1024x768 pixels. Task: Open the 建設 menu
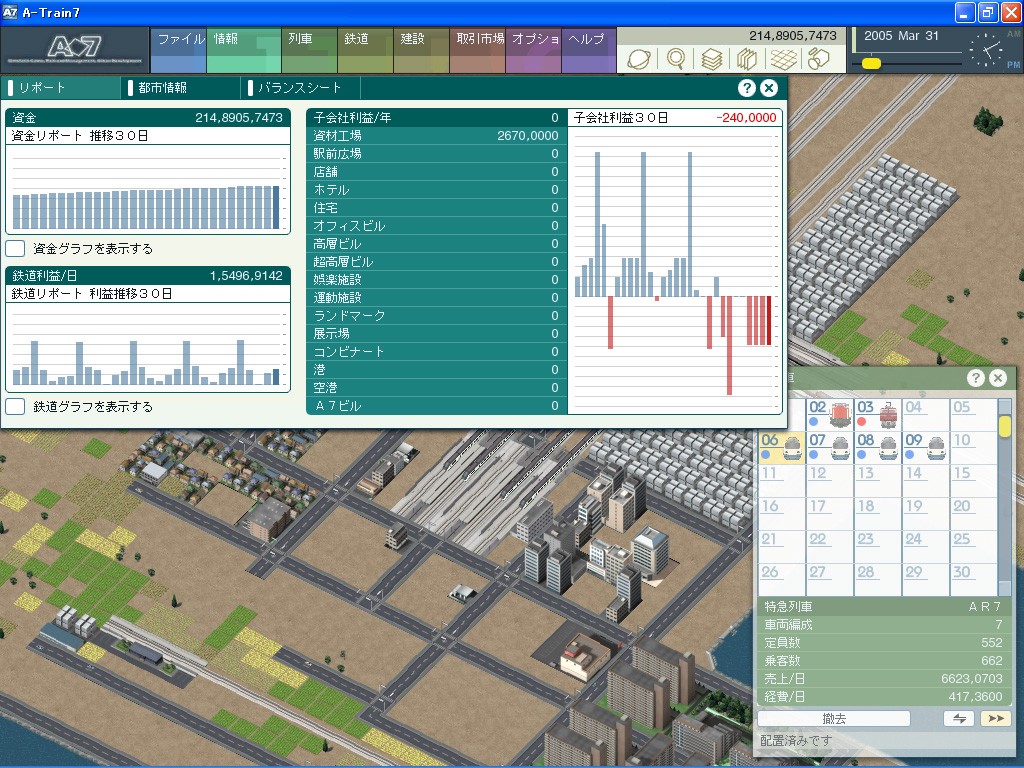413,40
